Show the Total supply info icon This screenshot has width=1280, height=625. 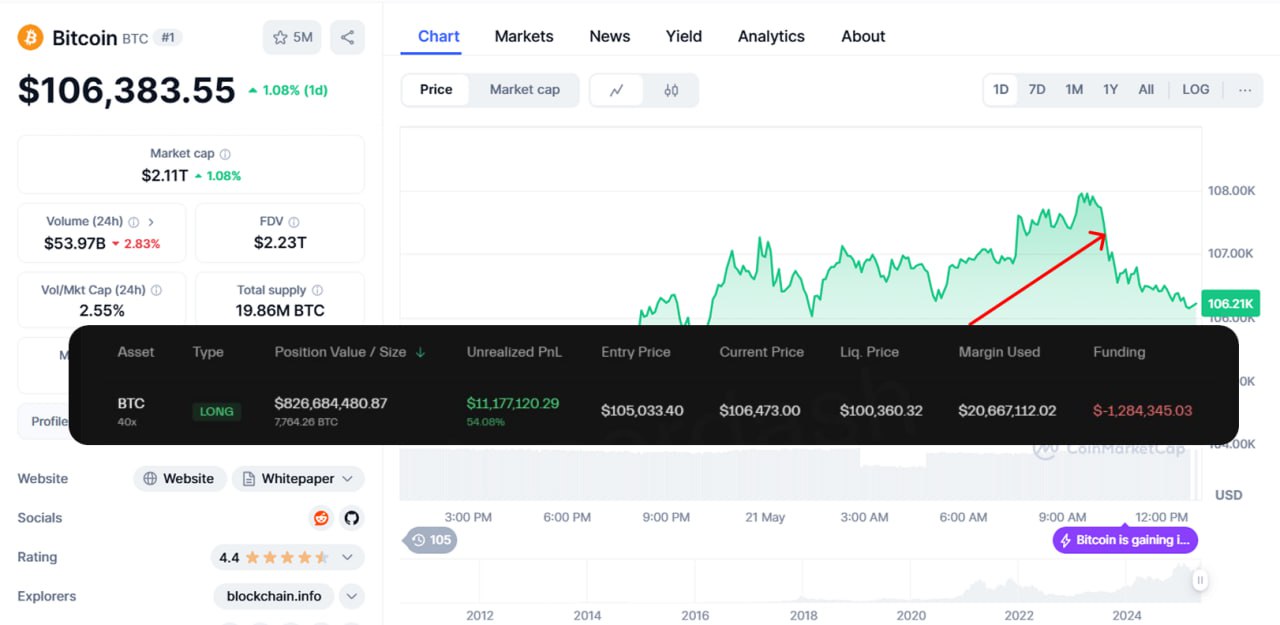[x=317, y=290]
